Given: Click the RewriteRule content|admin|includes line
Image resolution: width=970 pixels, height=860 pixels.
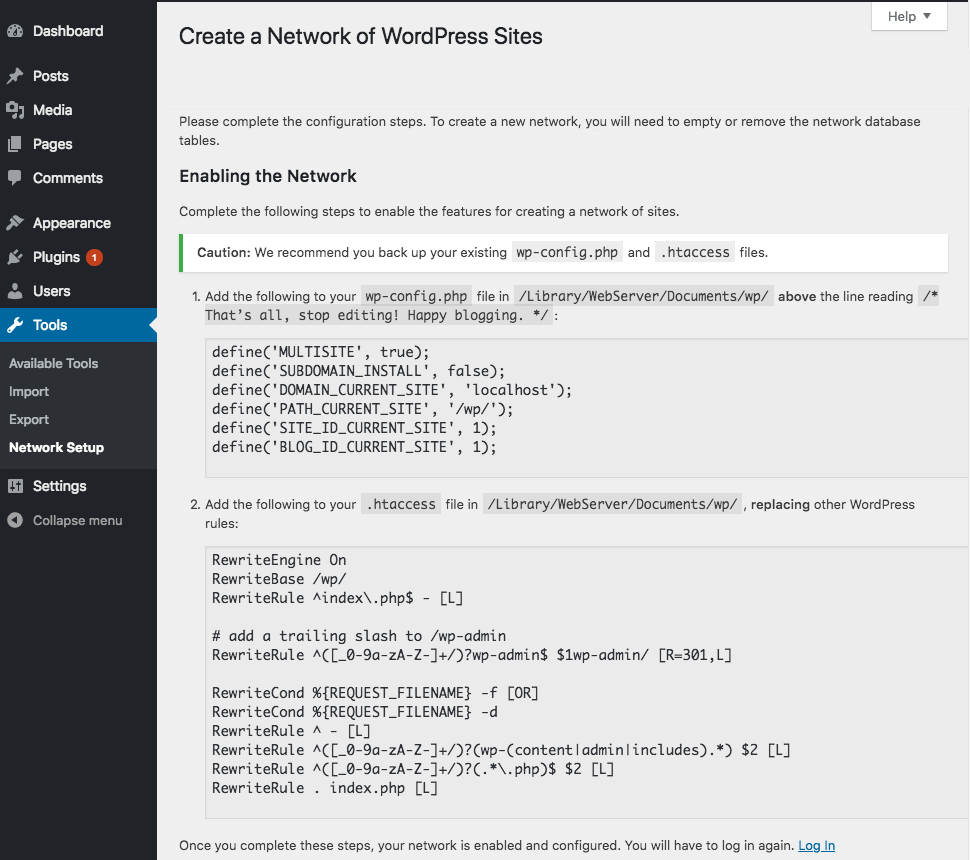Looking at the screenshot, I should click(501, 750).
